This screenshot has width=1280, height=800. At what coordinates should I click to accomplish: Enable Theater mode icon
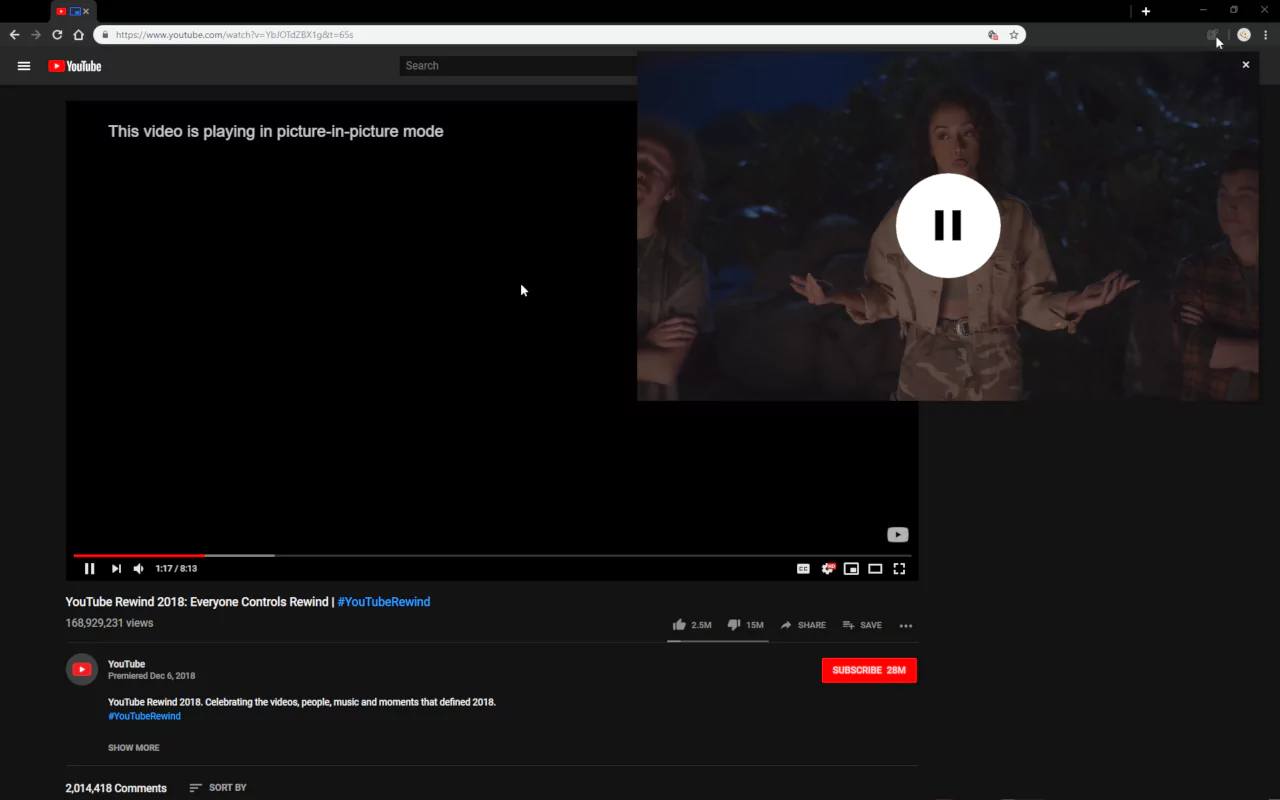click(875, 568)
